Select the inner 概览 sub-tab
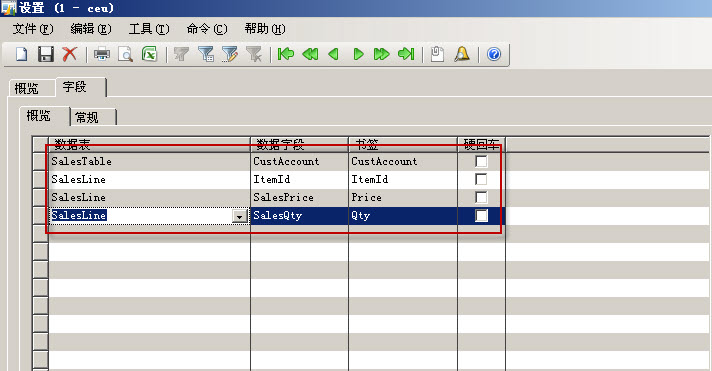 coord(44,116)
